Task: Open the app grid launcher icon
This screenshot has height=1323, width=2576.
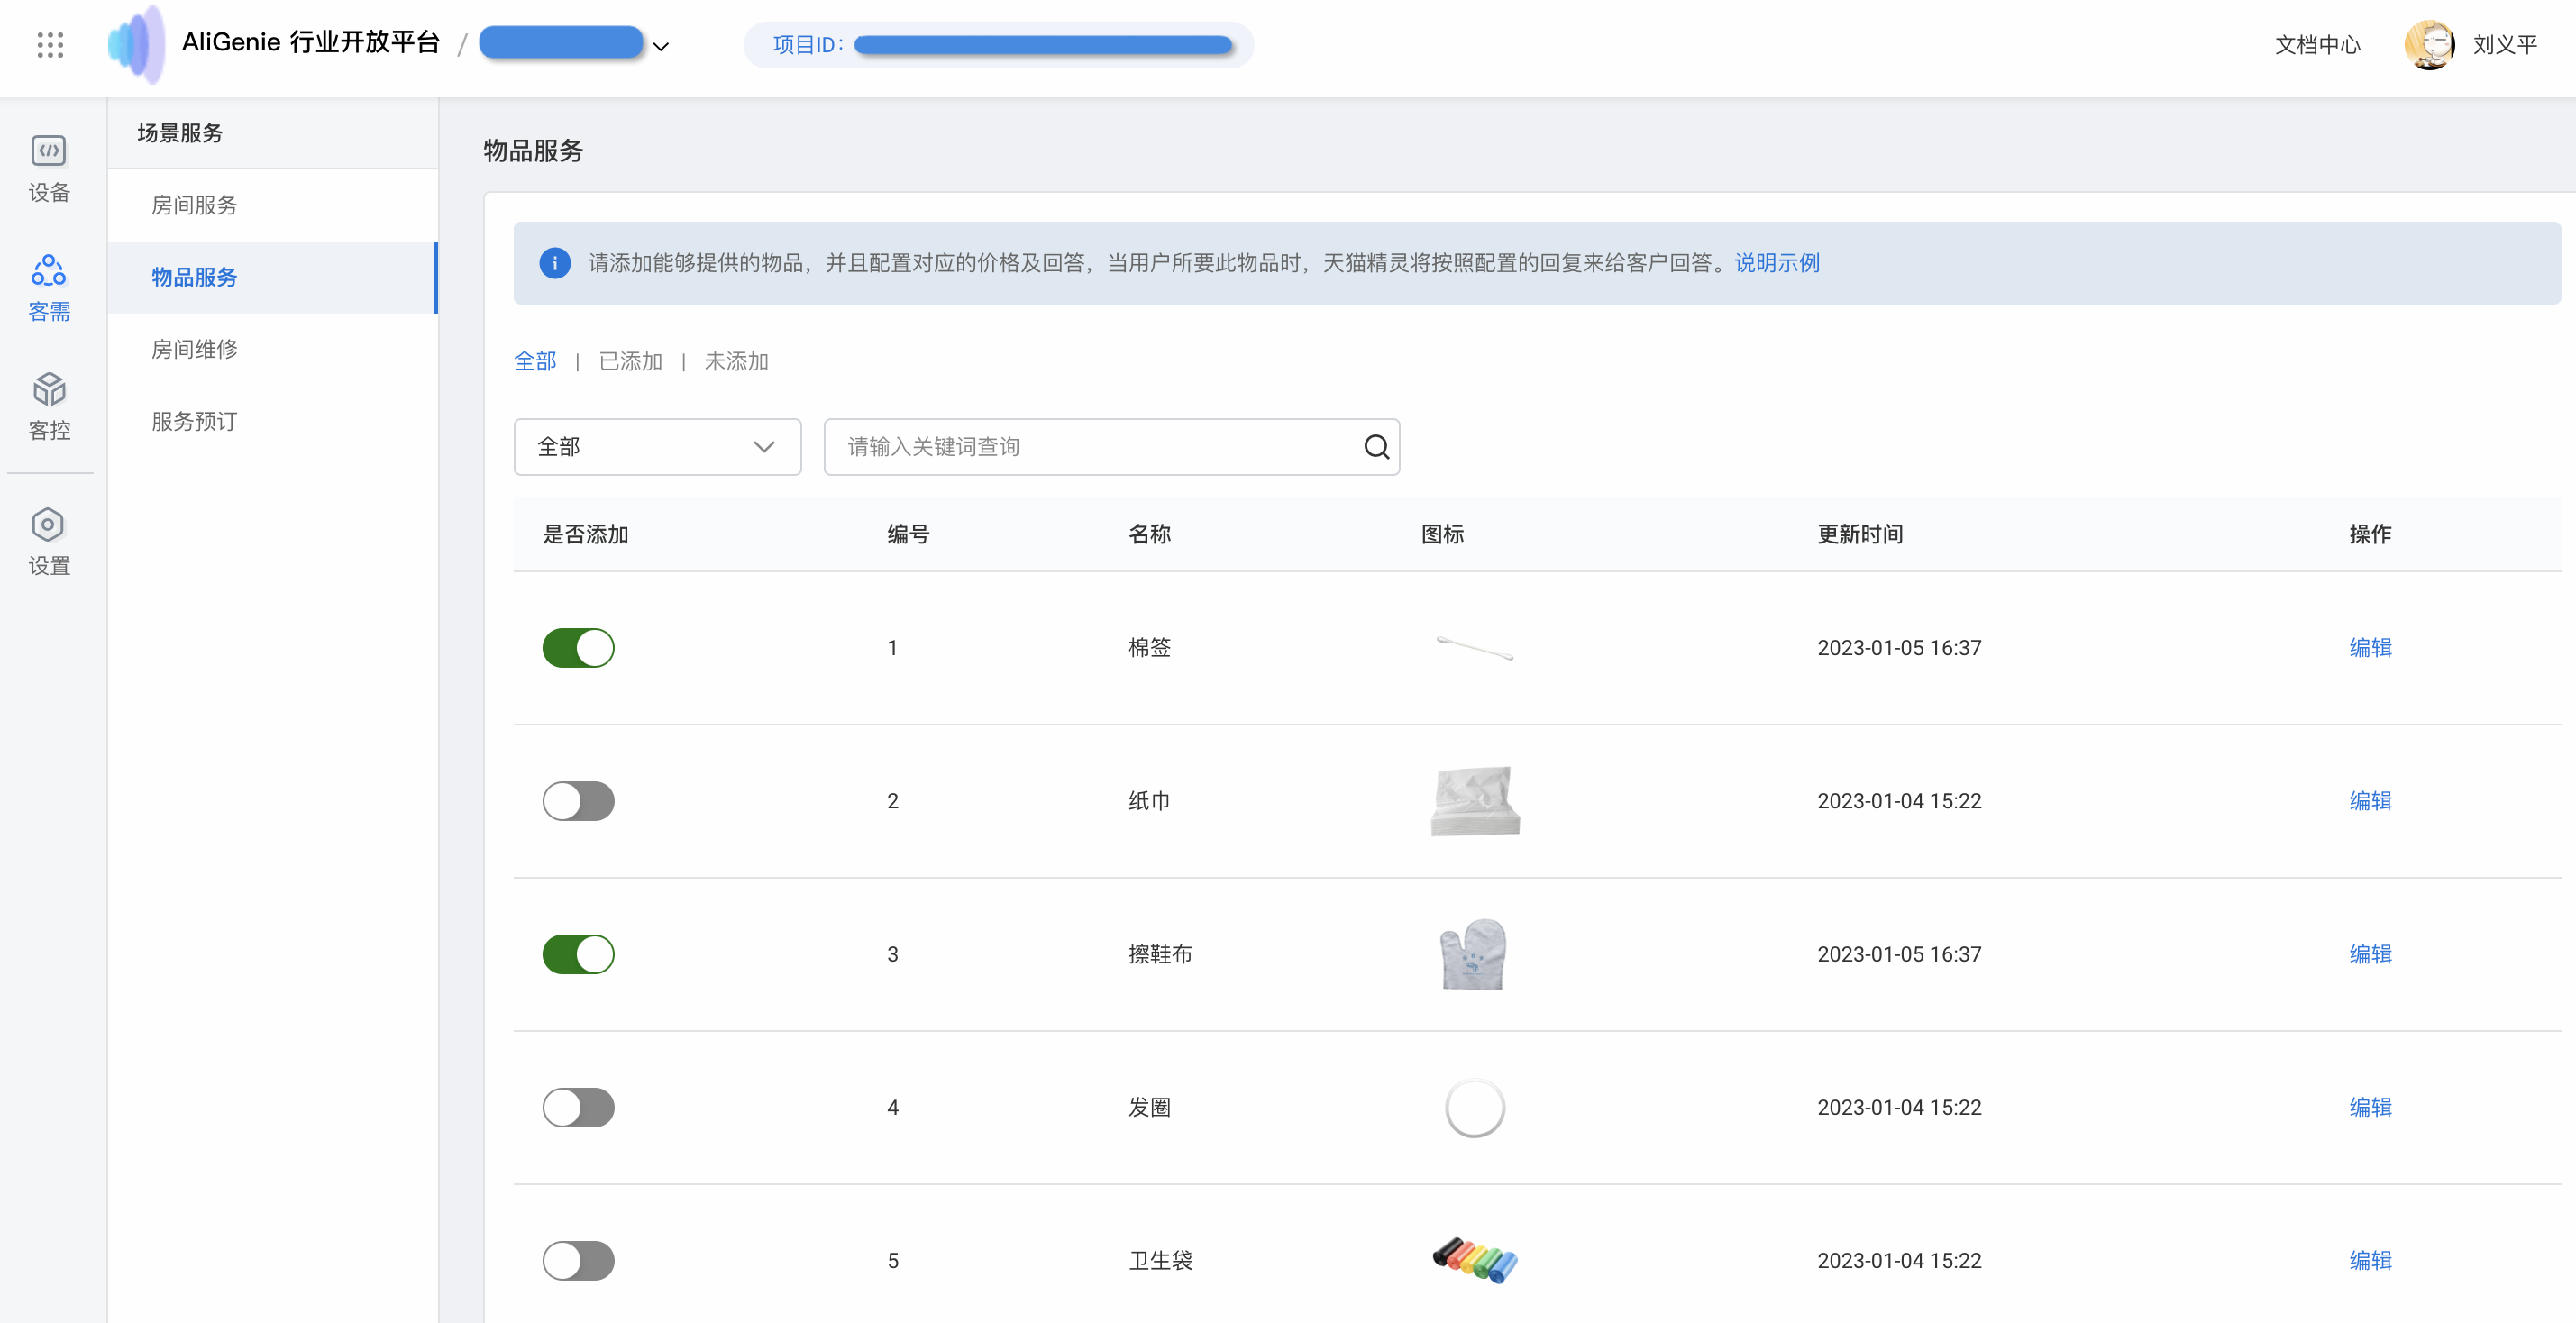Action: click(x=50, y=45)
